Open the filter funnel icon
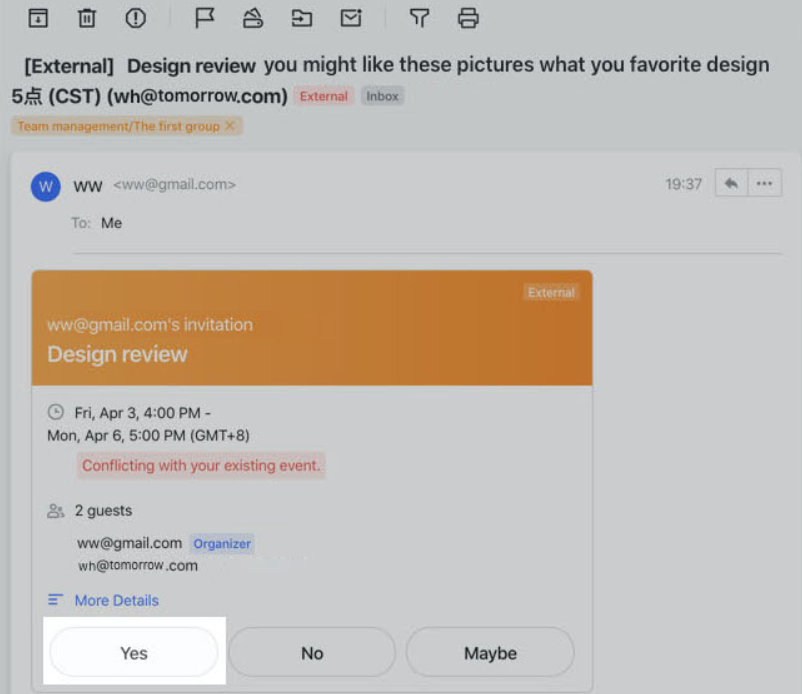The height and width of the screenshot is (694, 802). tap(419, 18)
